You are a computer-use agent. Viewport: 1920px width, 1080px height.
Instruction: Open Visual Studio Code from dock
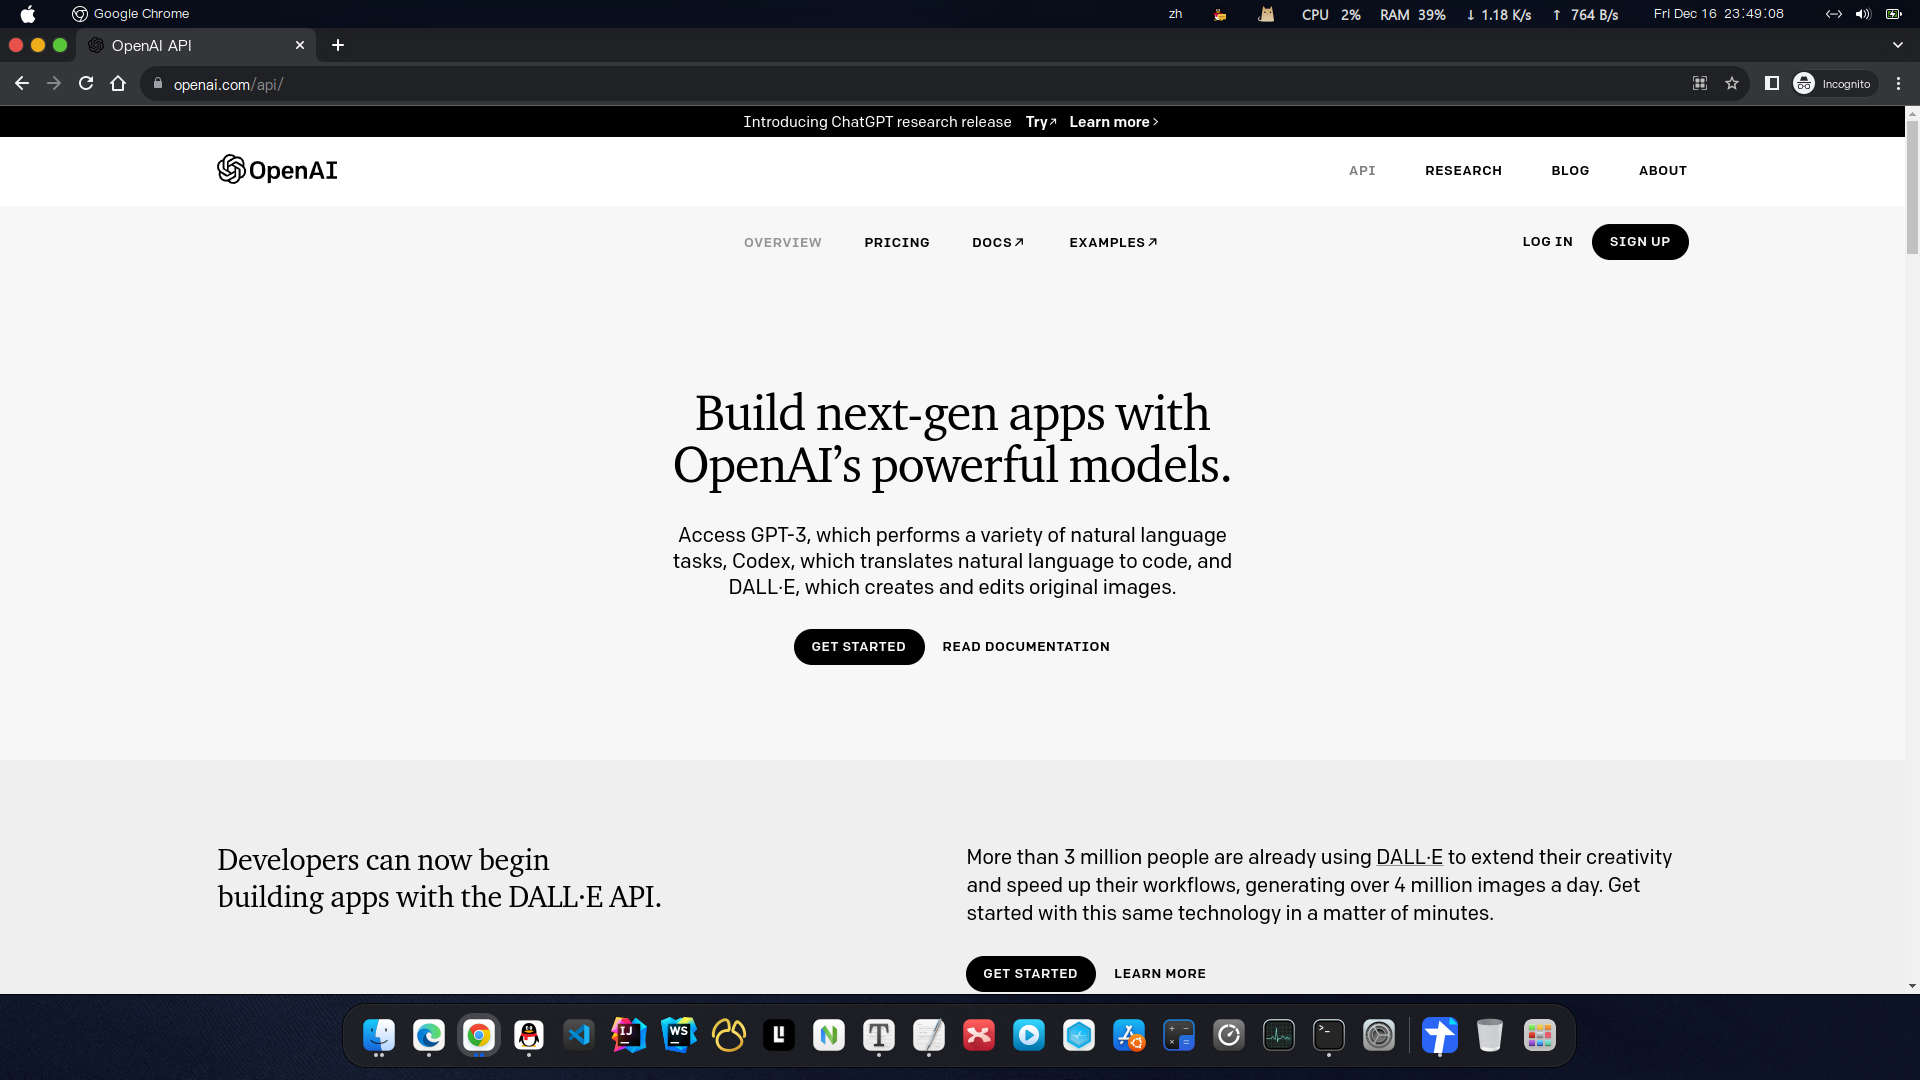click(x=579, y=1035)
